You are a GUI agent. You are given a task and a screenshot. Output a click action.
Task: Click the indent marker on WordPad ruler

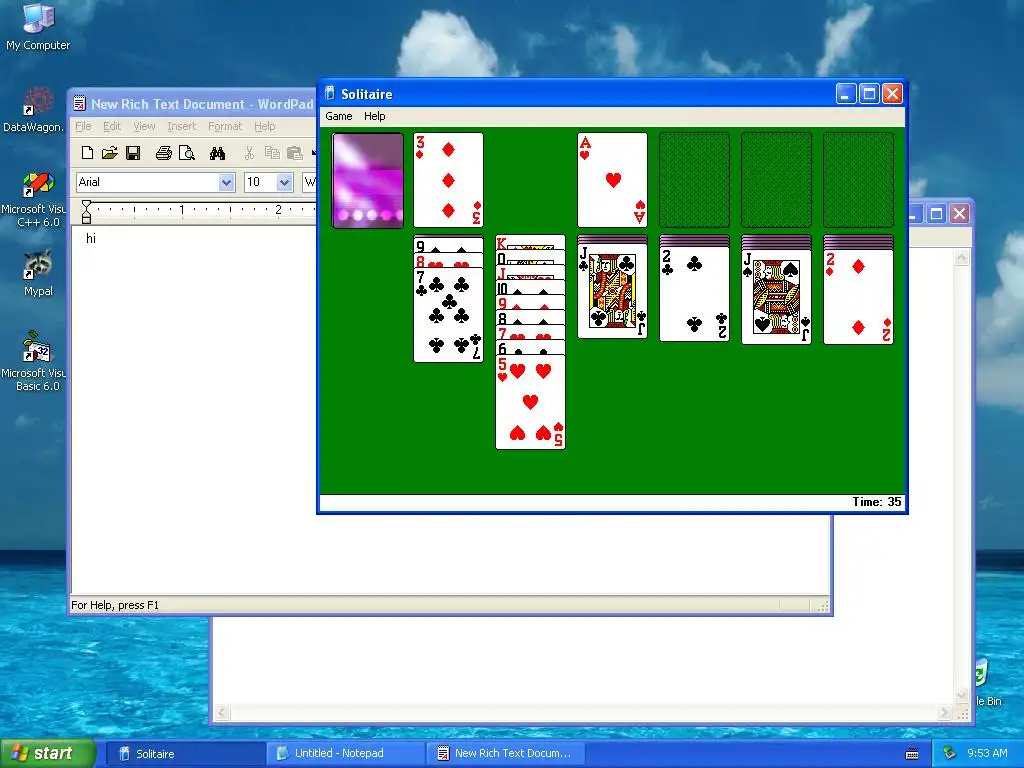click(86, 212)
